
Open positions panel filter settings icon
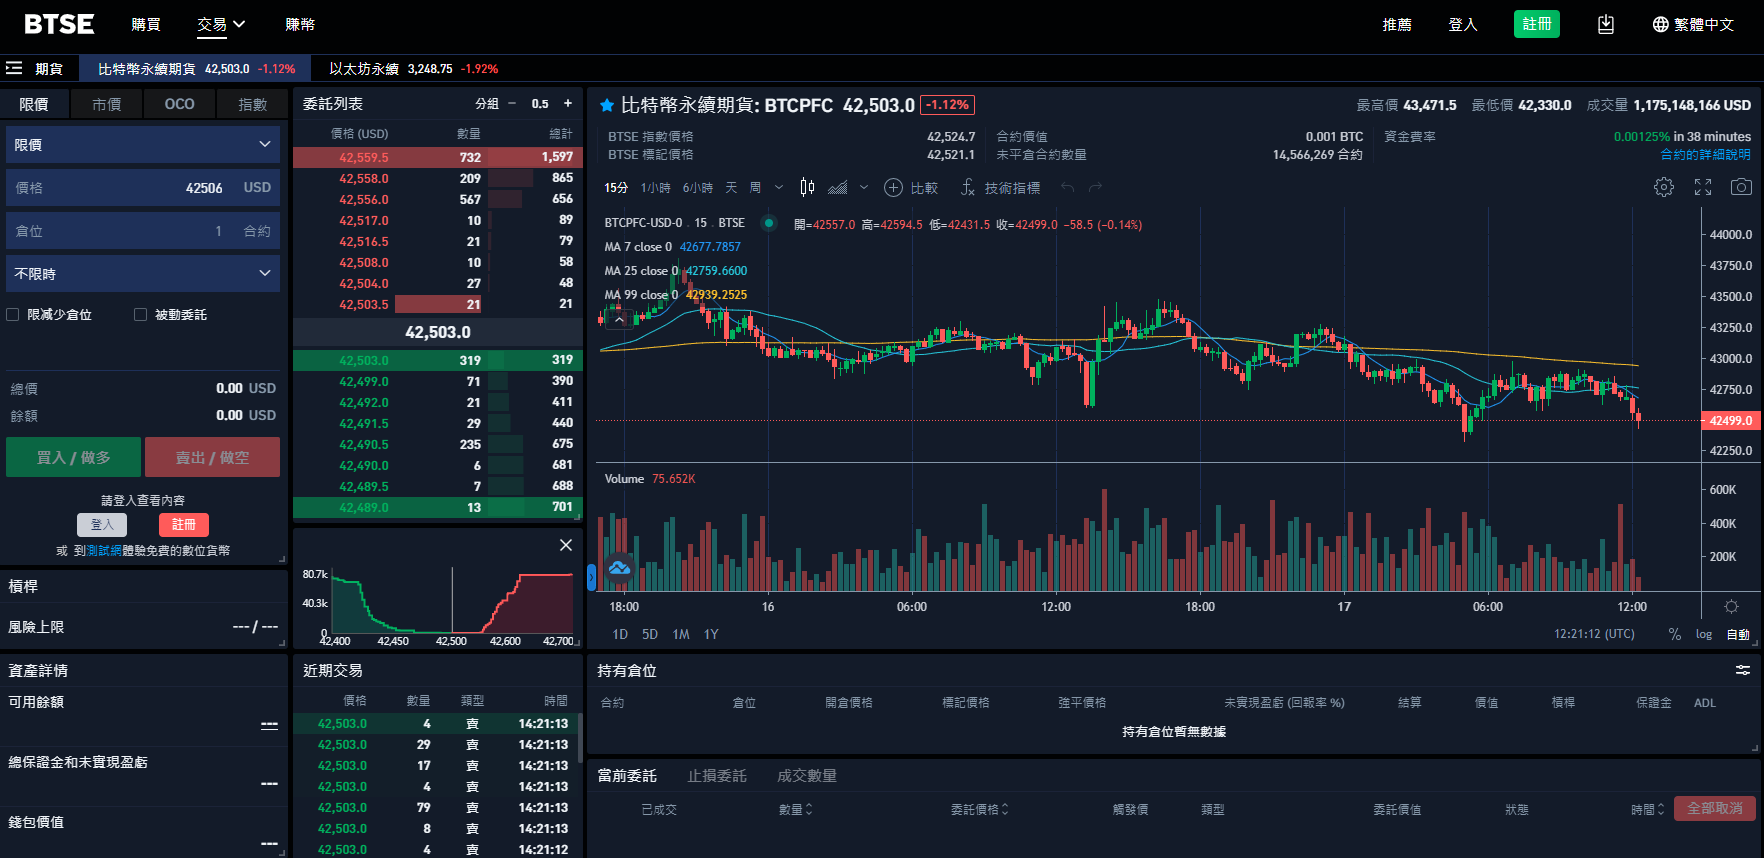point(1743,670)
